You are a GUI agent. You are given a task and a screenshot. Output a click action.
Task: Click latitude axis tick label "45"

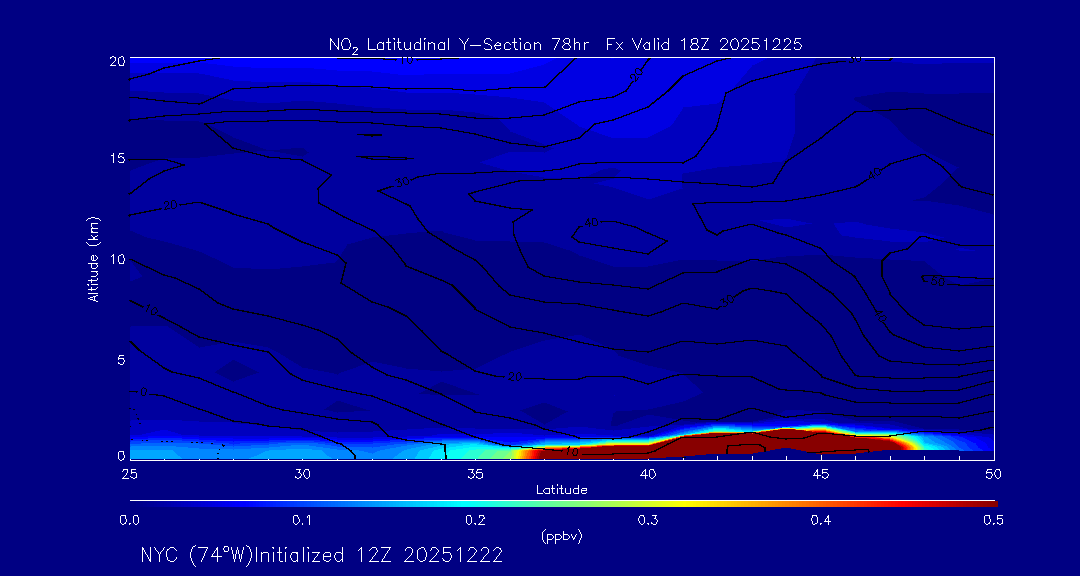(821, 474)
